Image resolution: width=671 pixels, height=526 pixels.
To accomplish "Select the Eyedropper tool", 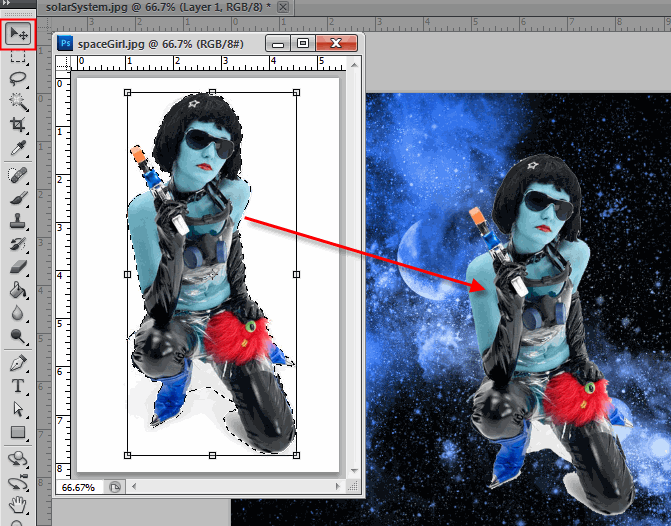I will (18, 147).
